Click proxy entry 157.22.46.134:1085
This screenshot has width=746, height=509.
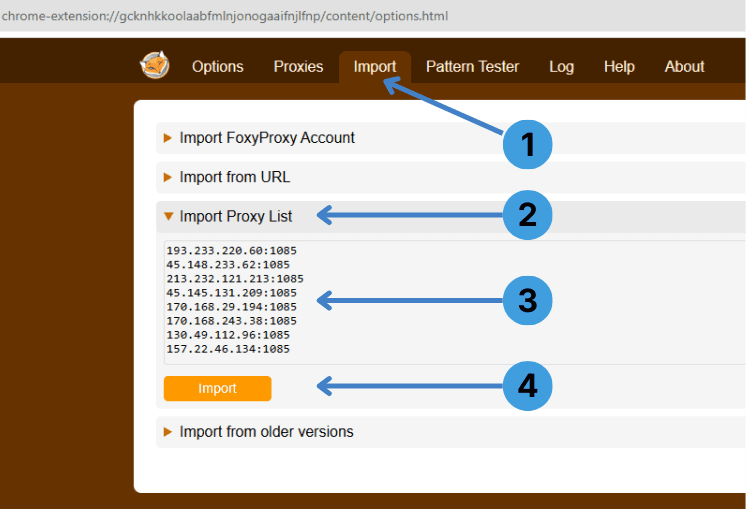click(x=228, y=349)
